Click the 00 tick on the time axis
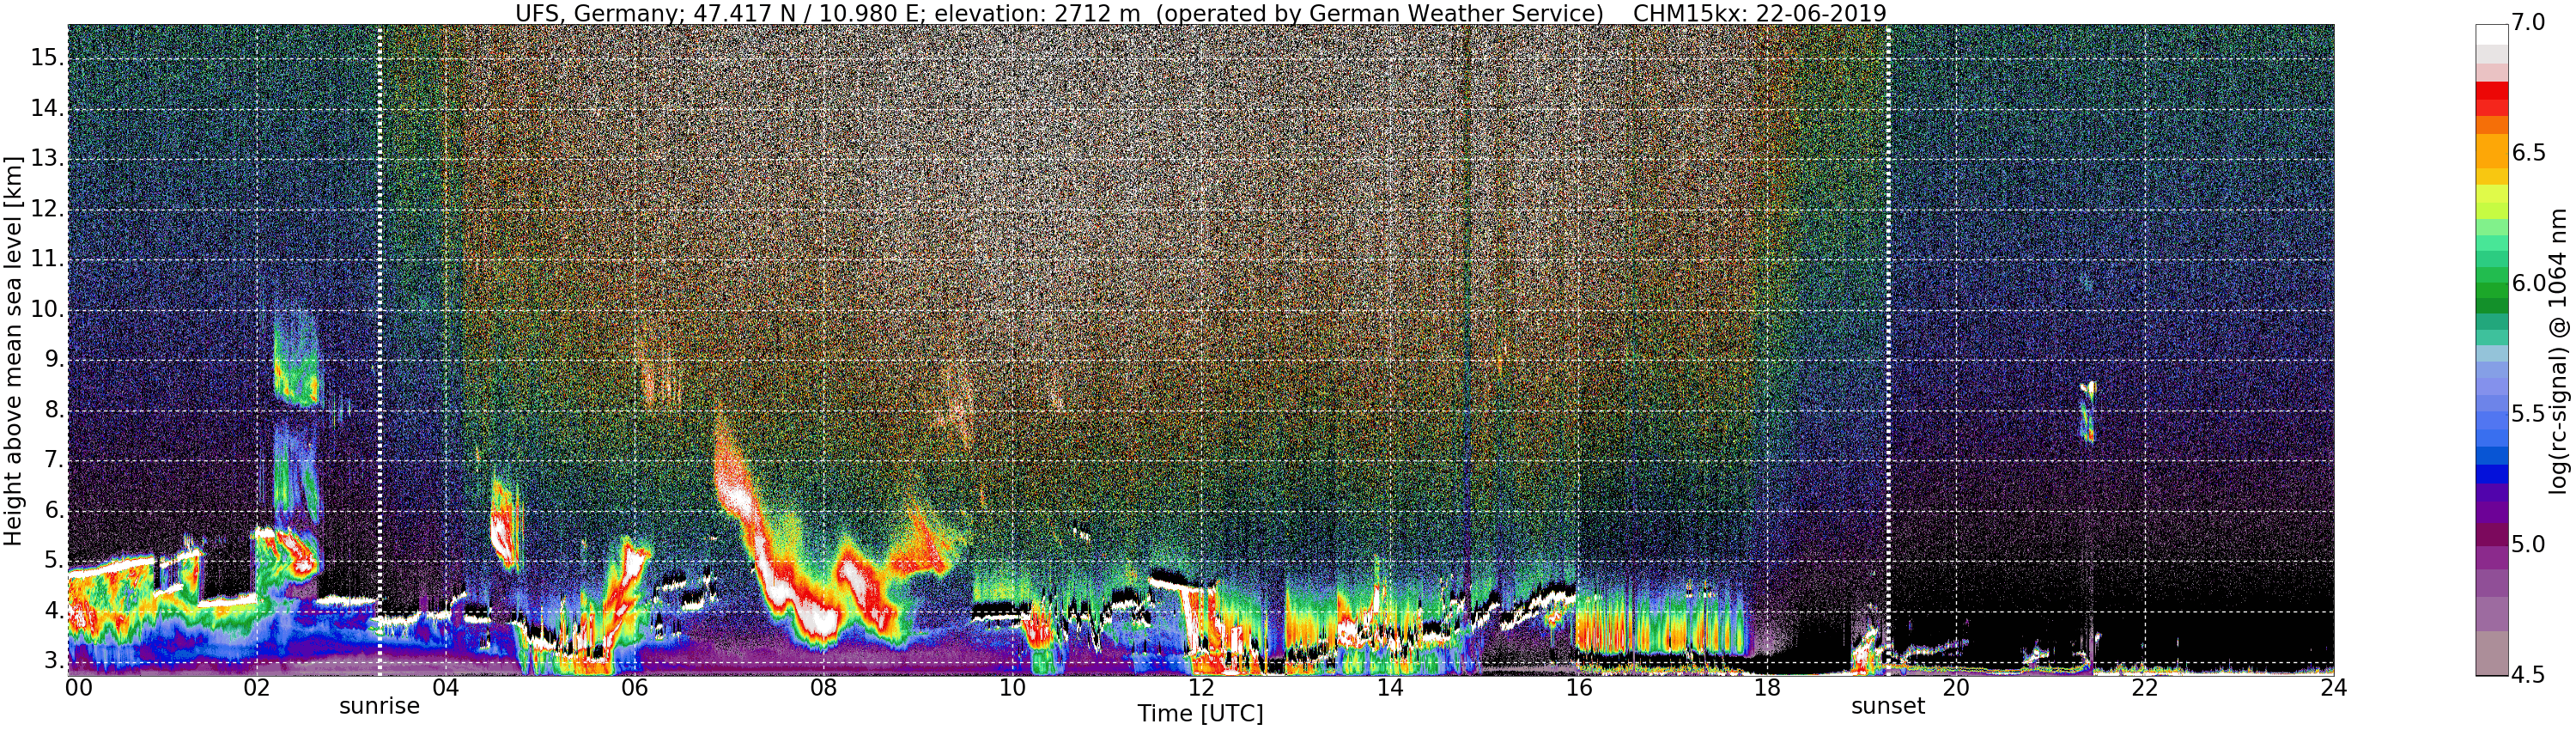The image size is (2576, 730). (x=79, y=687)
